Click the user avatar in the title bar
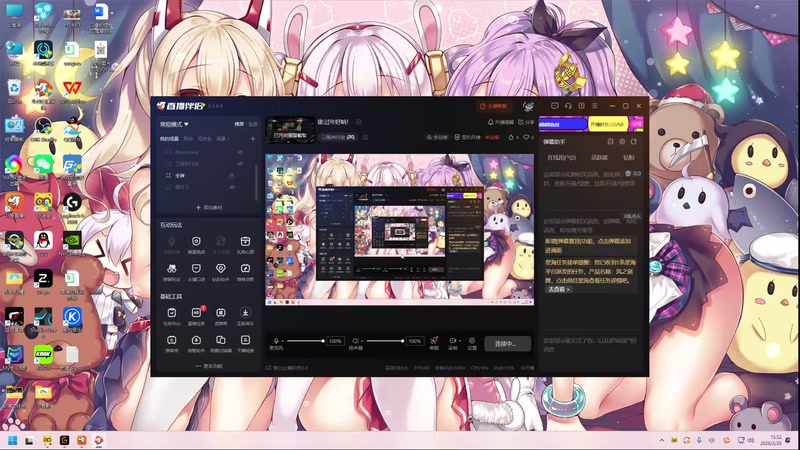 coord(529,106)
